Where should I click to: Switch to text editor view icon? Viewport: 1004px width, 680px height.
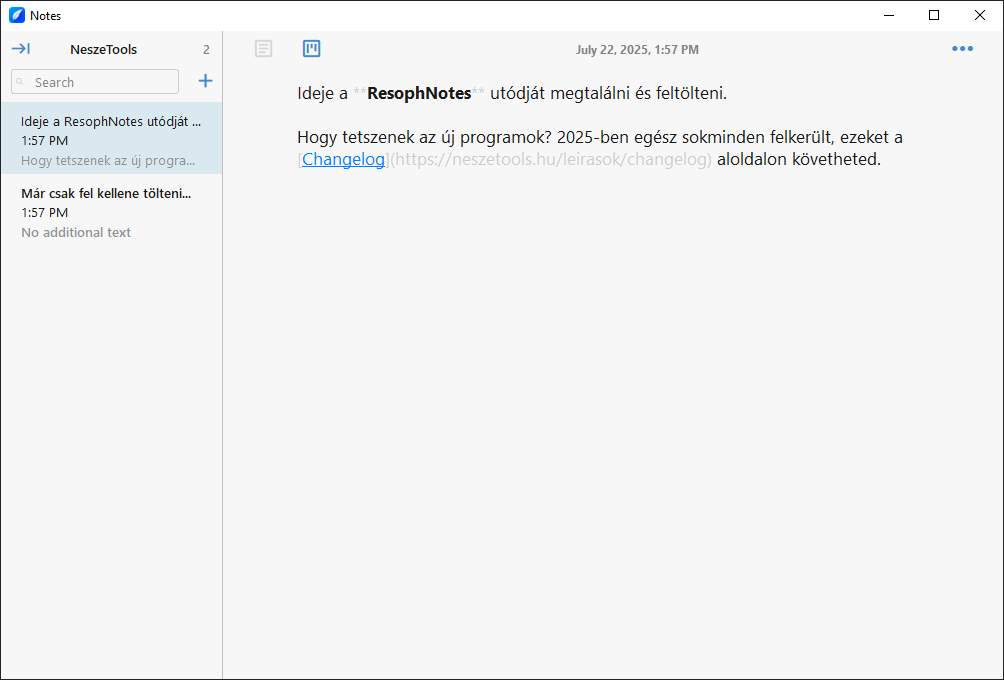click(x=263, y=49)
